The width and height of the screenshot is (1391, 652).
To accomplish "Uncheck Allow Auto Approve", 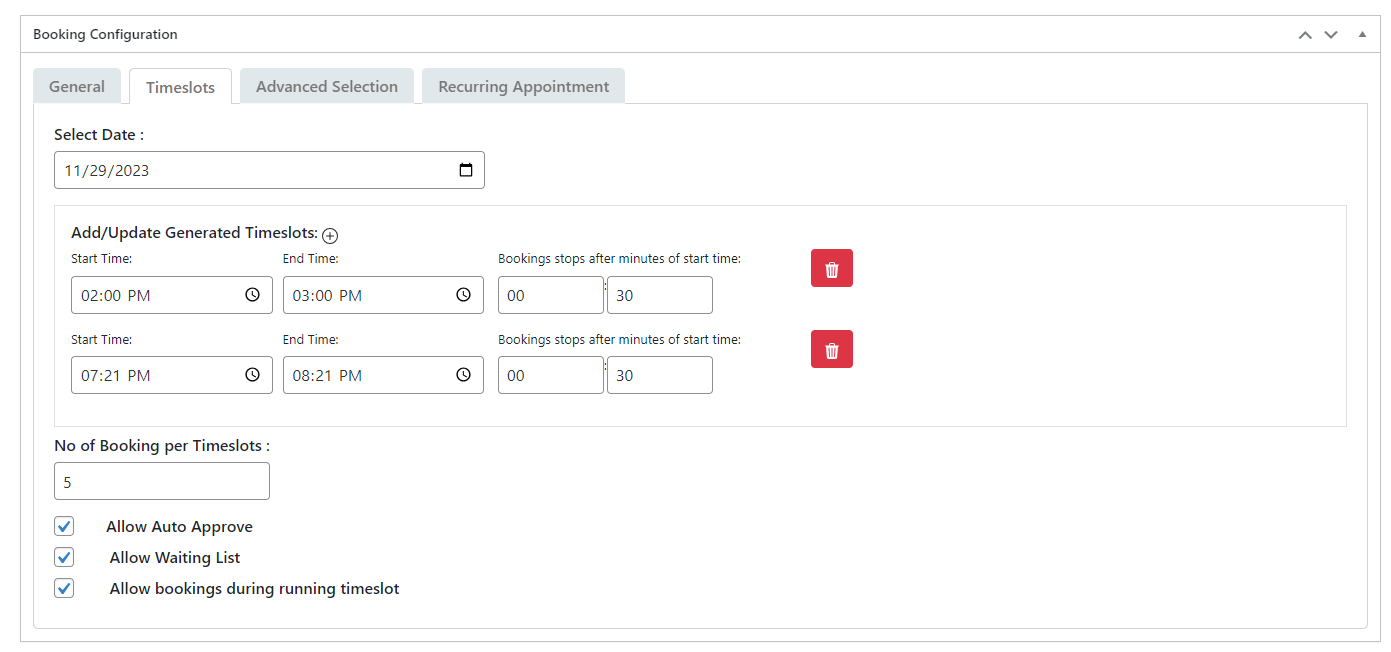I will (x=64, y=526).
